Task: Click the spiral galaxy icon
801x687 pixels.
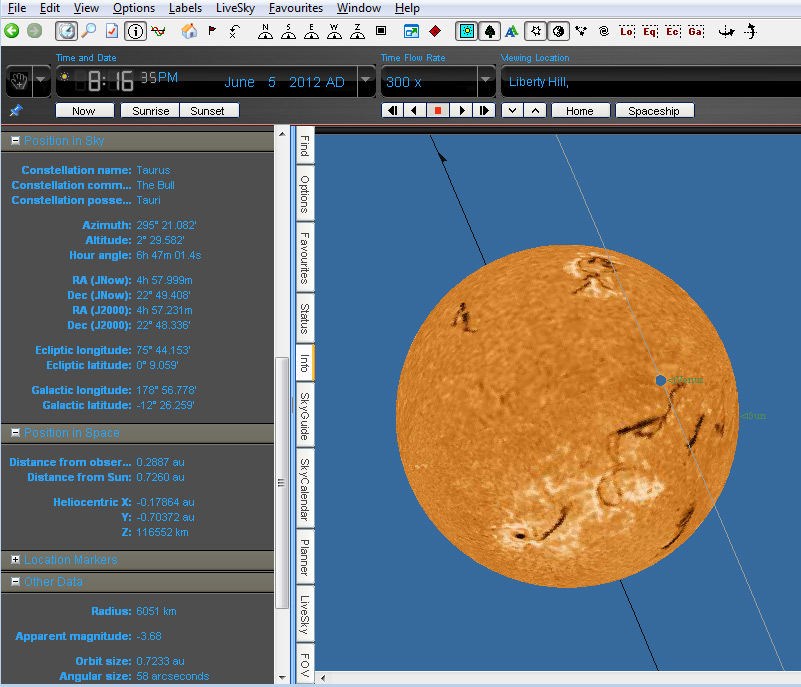Action: tap(603, 31)
